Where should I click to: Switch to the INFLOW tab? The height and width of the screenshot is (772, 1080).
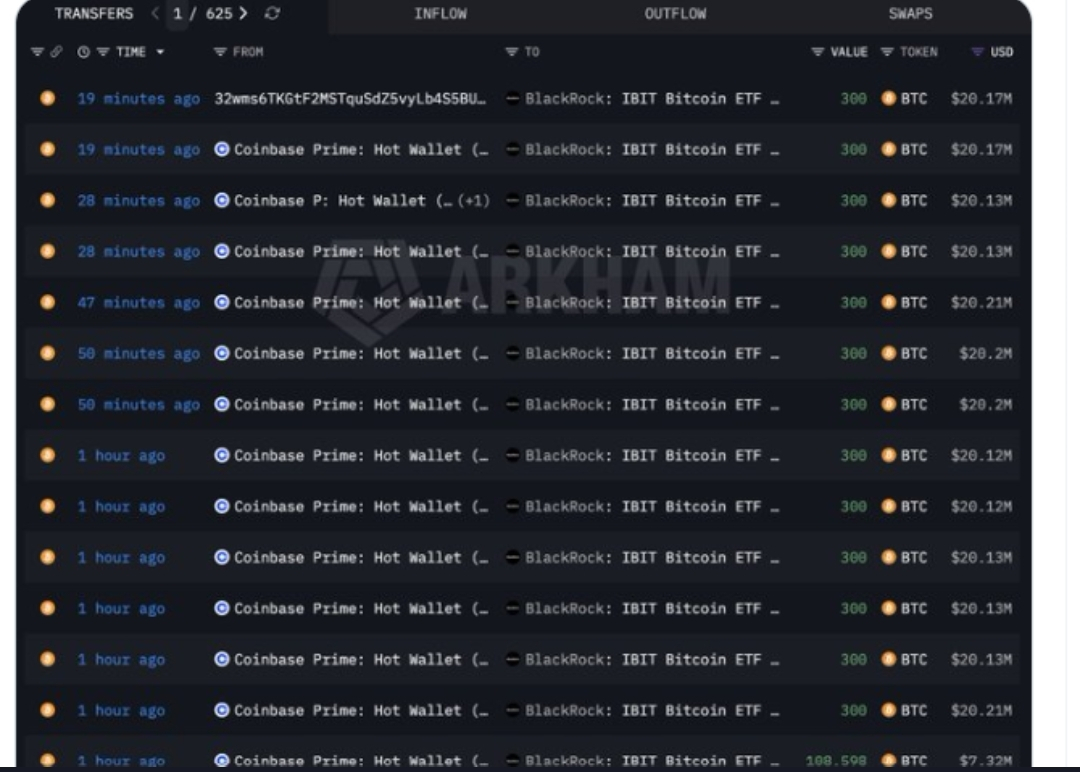[440, 14]
